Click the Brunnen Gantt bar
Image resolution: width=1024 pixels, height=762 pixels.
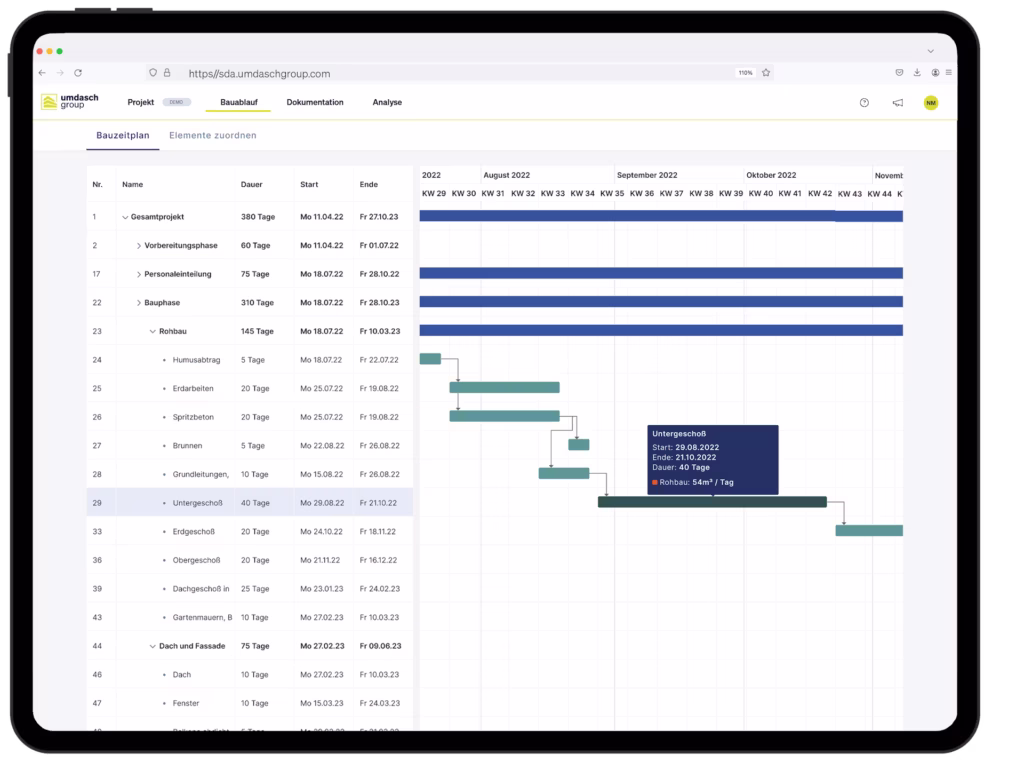[x=579, y=445]
